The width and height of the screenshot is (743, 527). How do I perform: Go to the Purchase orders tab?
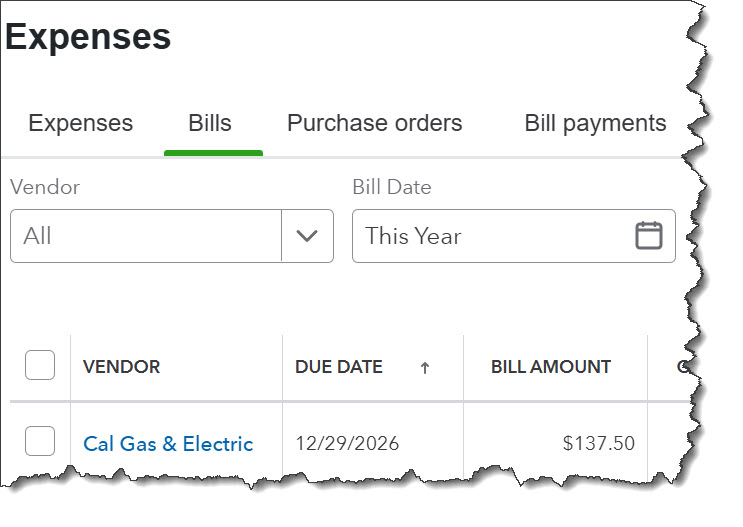tap(374, 123)
